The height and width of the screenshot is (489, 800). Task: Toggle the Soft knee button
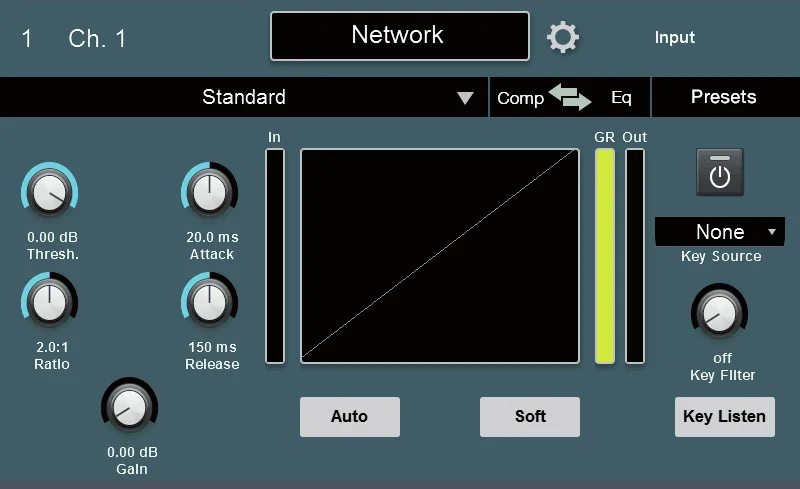[530, 417]
